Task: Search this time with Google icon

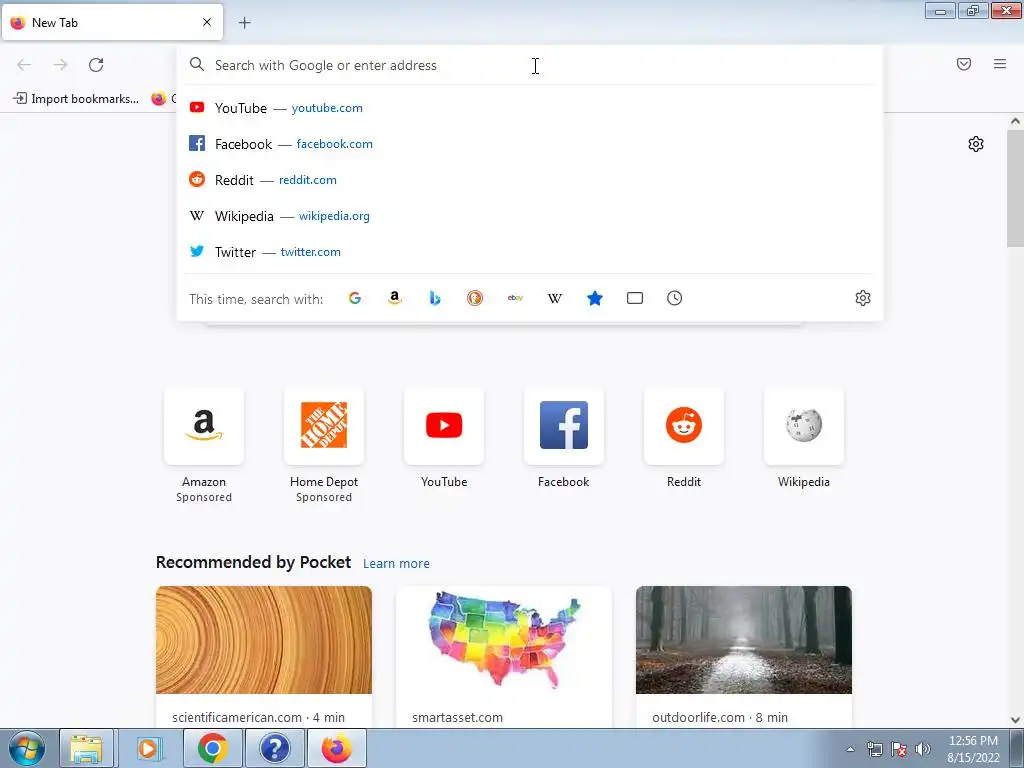Action: click(x=355, y=298)
